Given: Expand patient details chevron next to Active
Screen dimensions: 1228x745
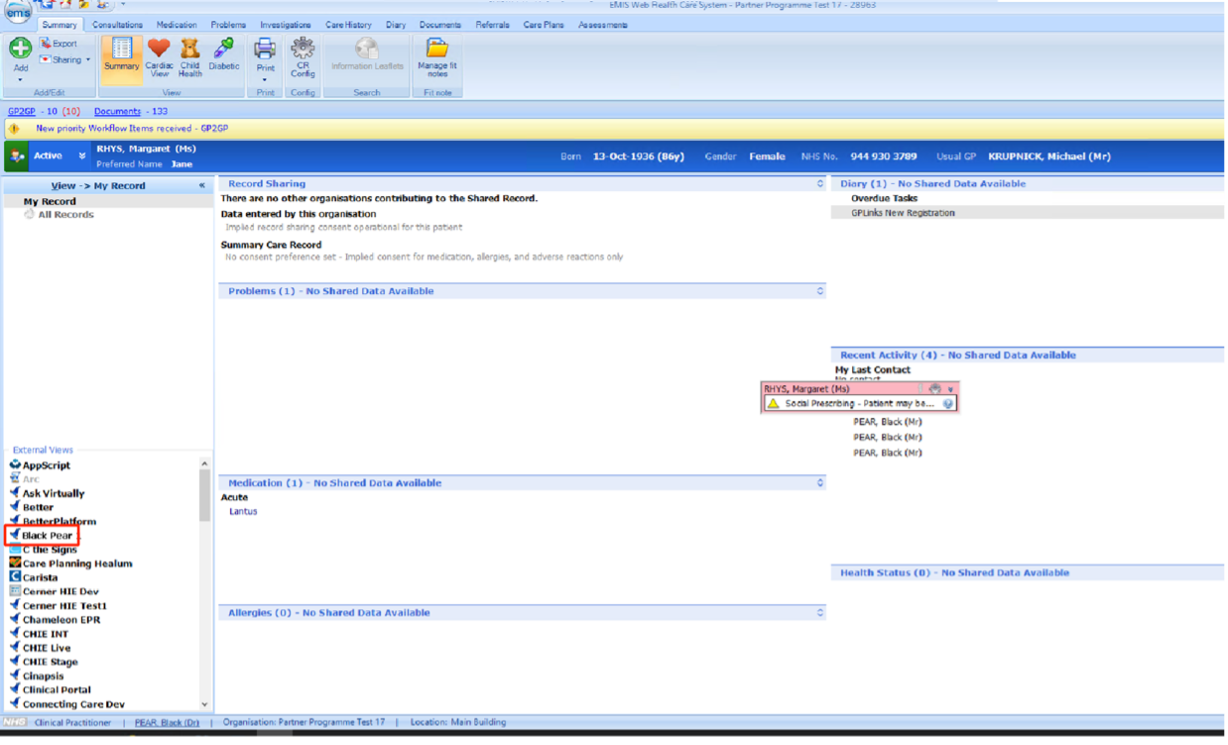Looking at the screenshot, I should [x=82, y=156].
